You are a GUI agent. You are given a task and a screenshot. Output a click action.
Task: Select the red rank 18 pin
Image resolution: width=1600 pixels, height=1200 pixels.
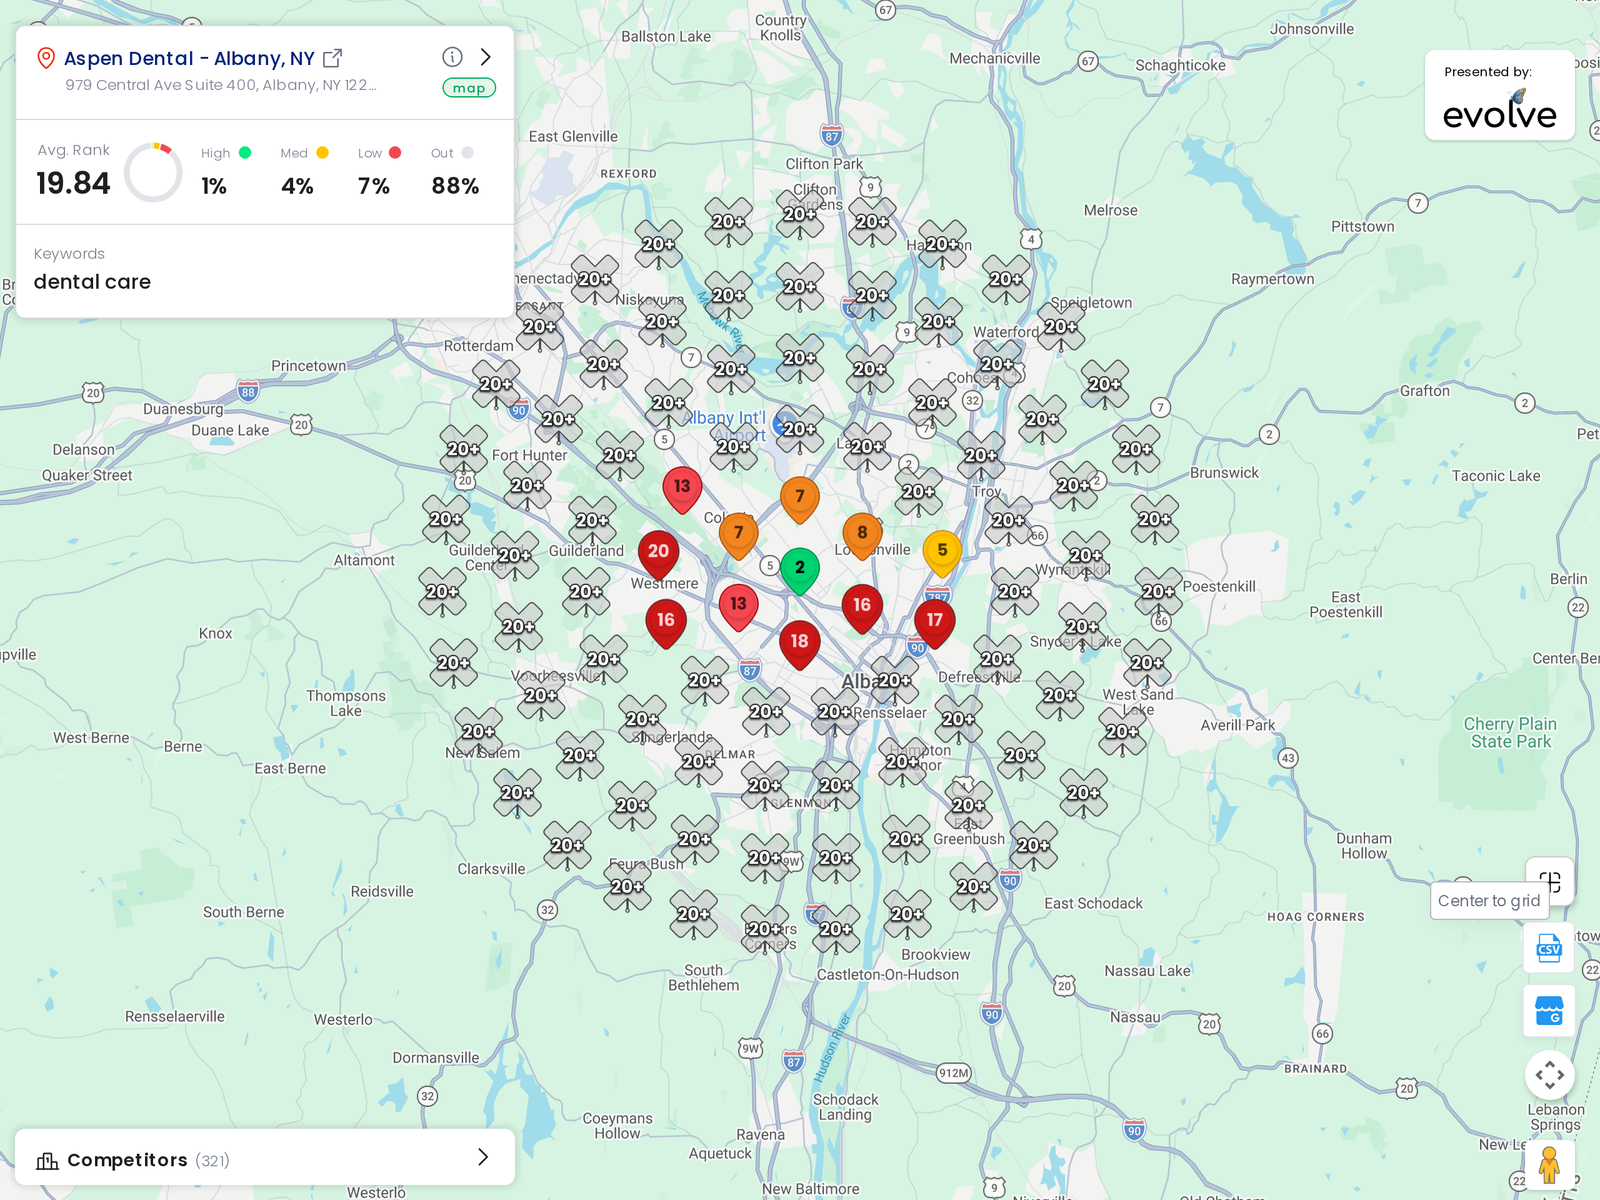799,645
